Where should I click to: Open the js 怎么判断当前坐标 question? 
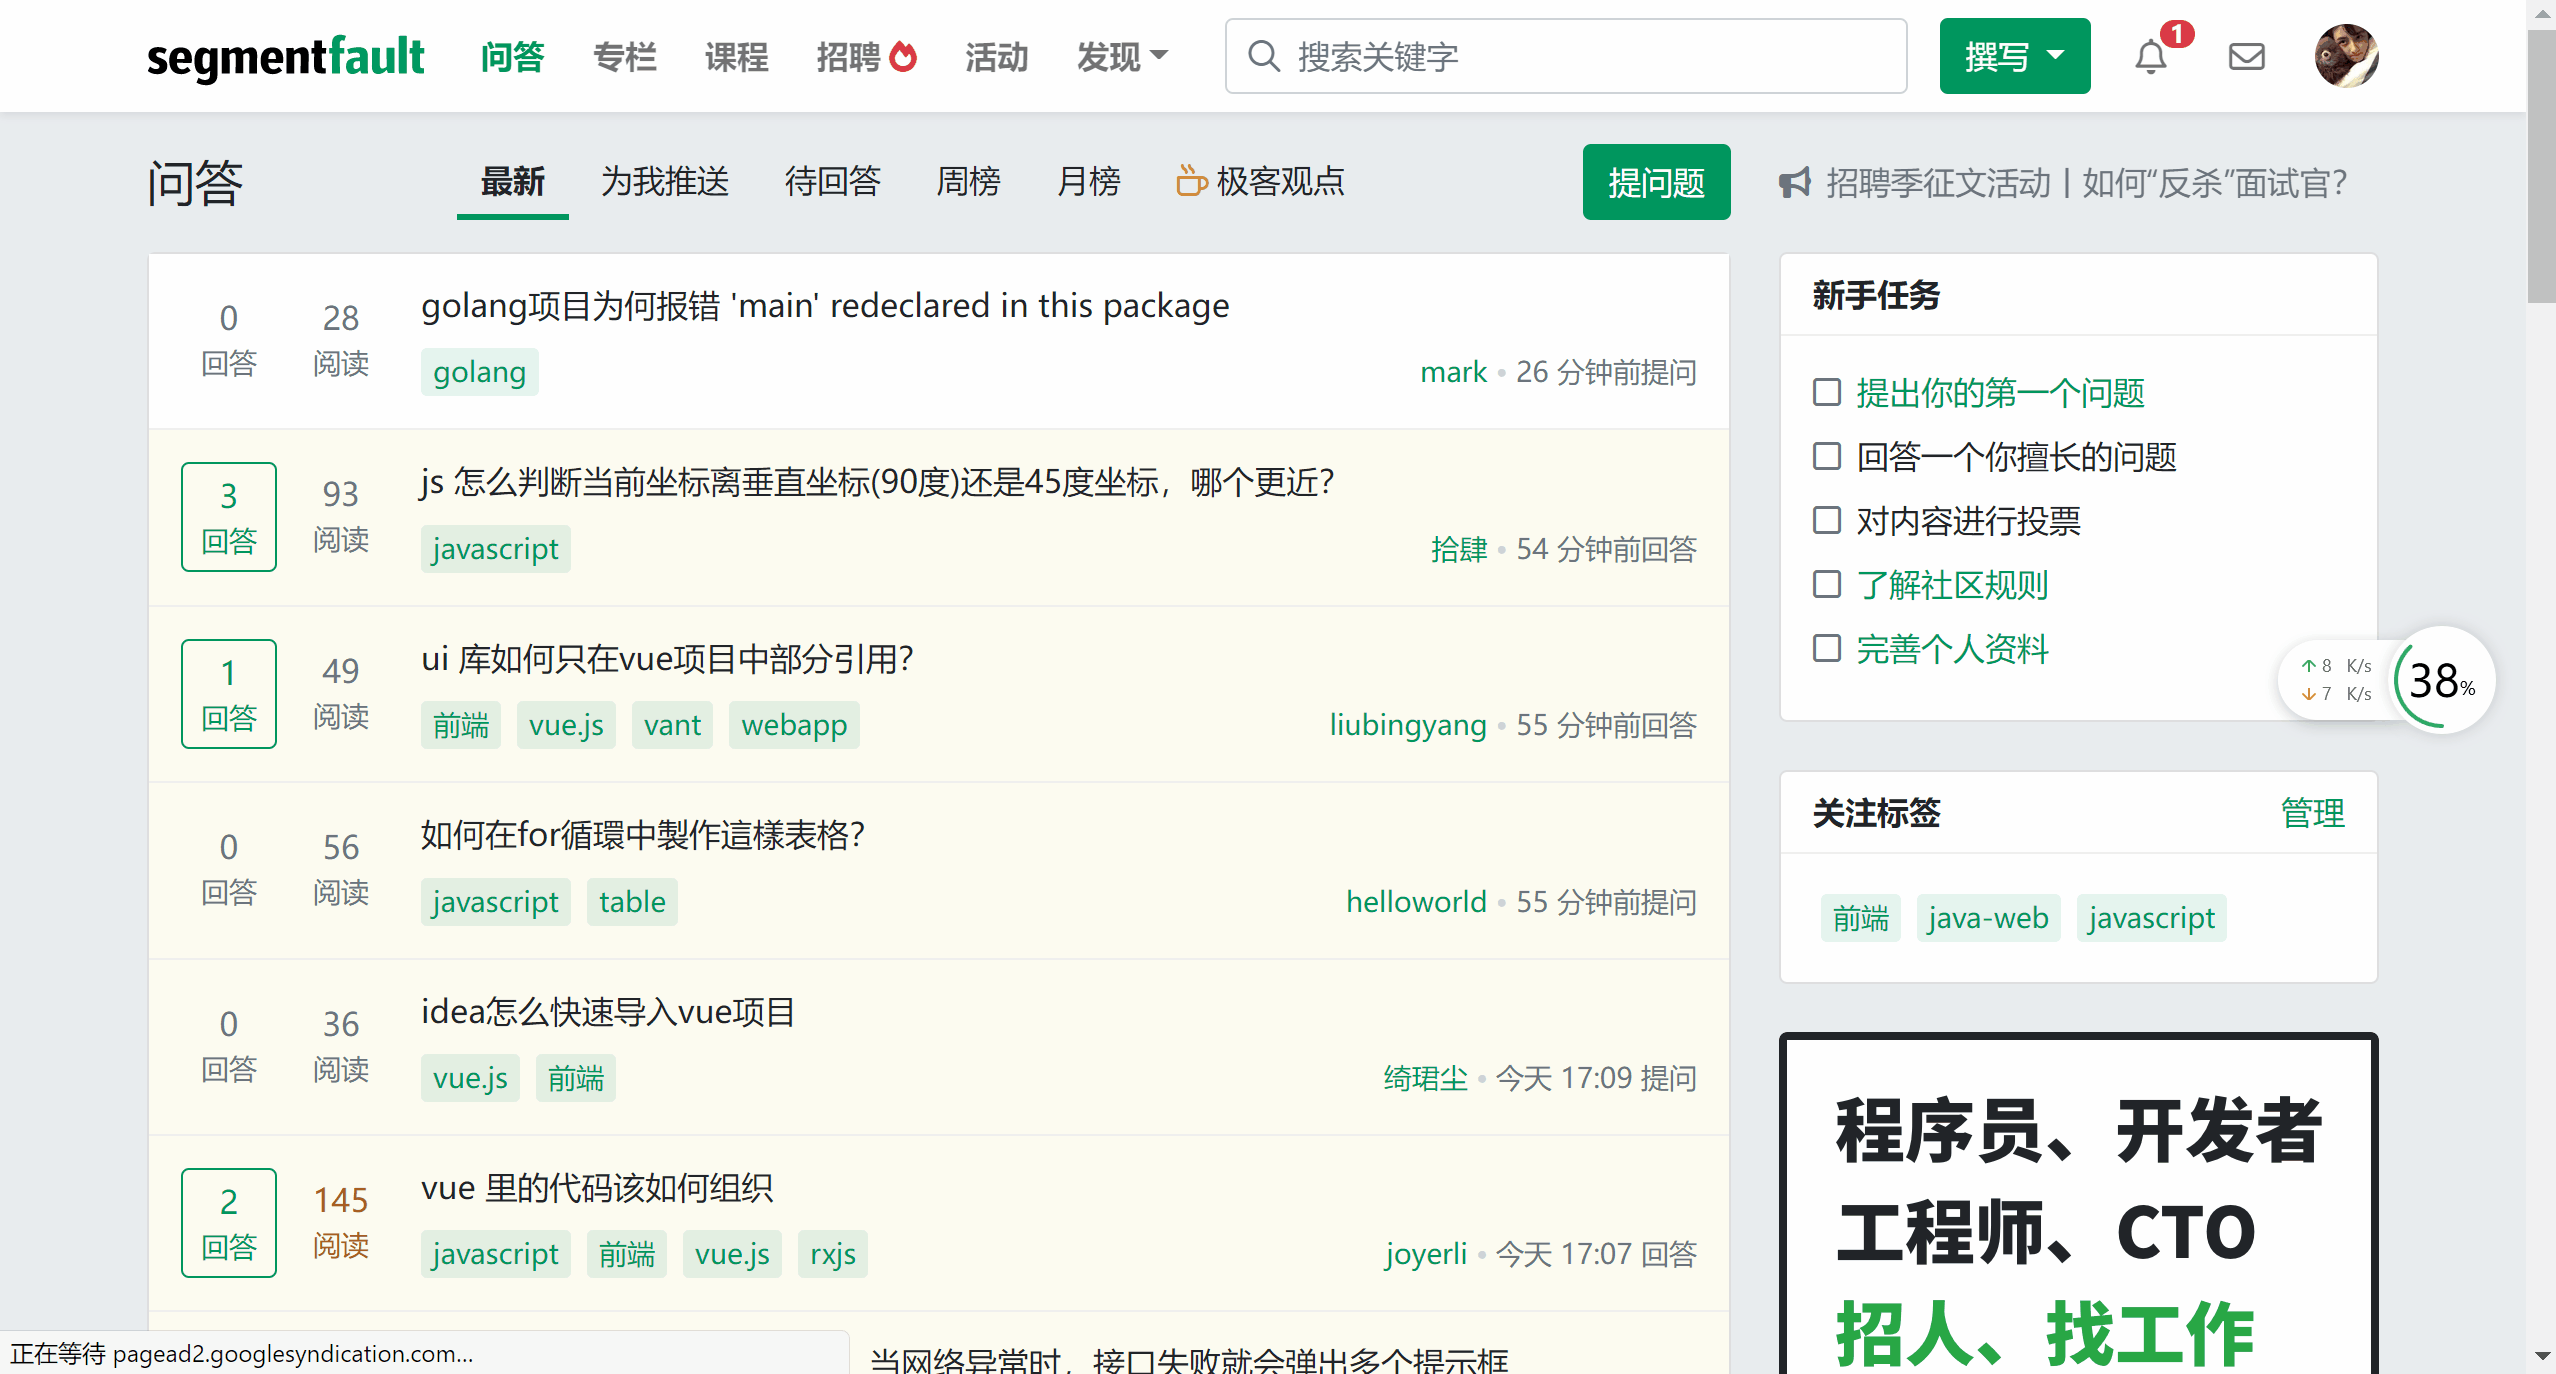pos(877,483)
